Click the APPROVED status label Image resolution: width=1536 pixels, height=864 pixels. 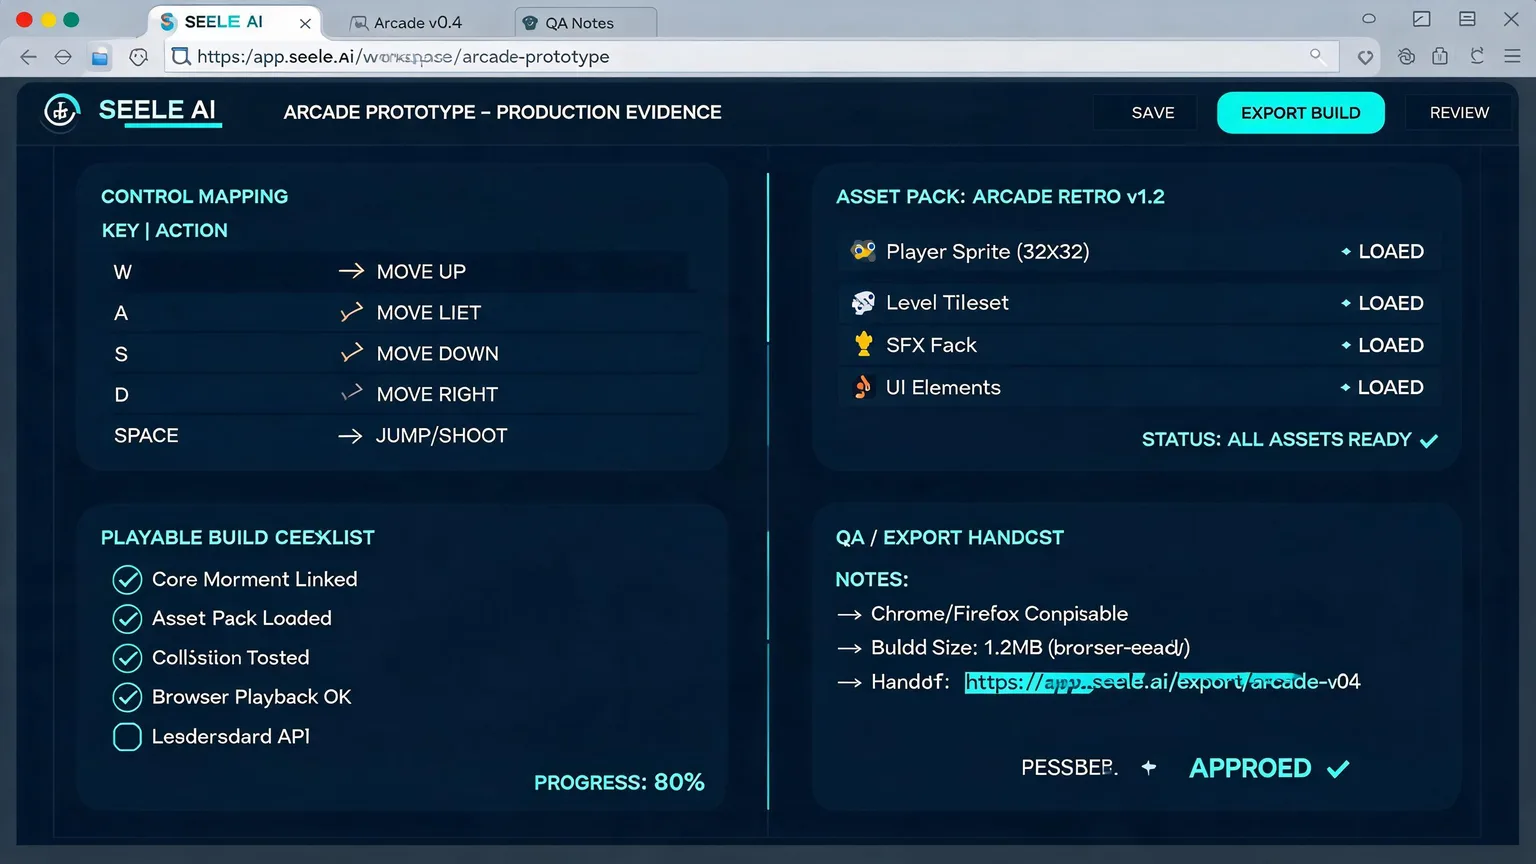coord(1250,768)
